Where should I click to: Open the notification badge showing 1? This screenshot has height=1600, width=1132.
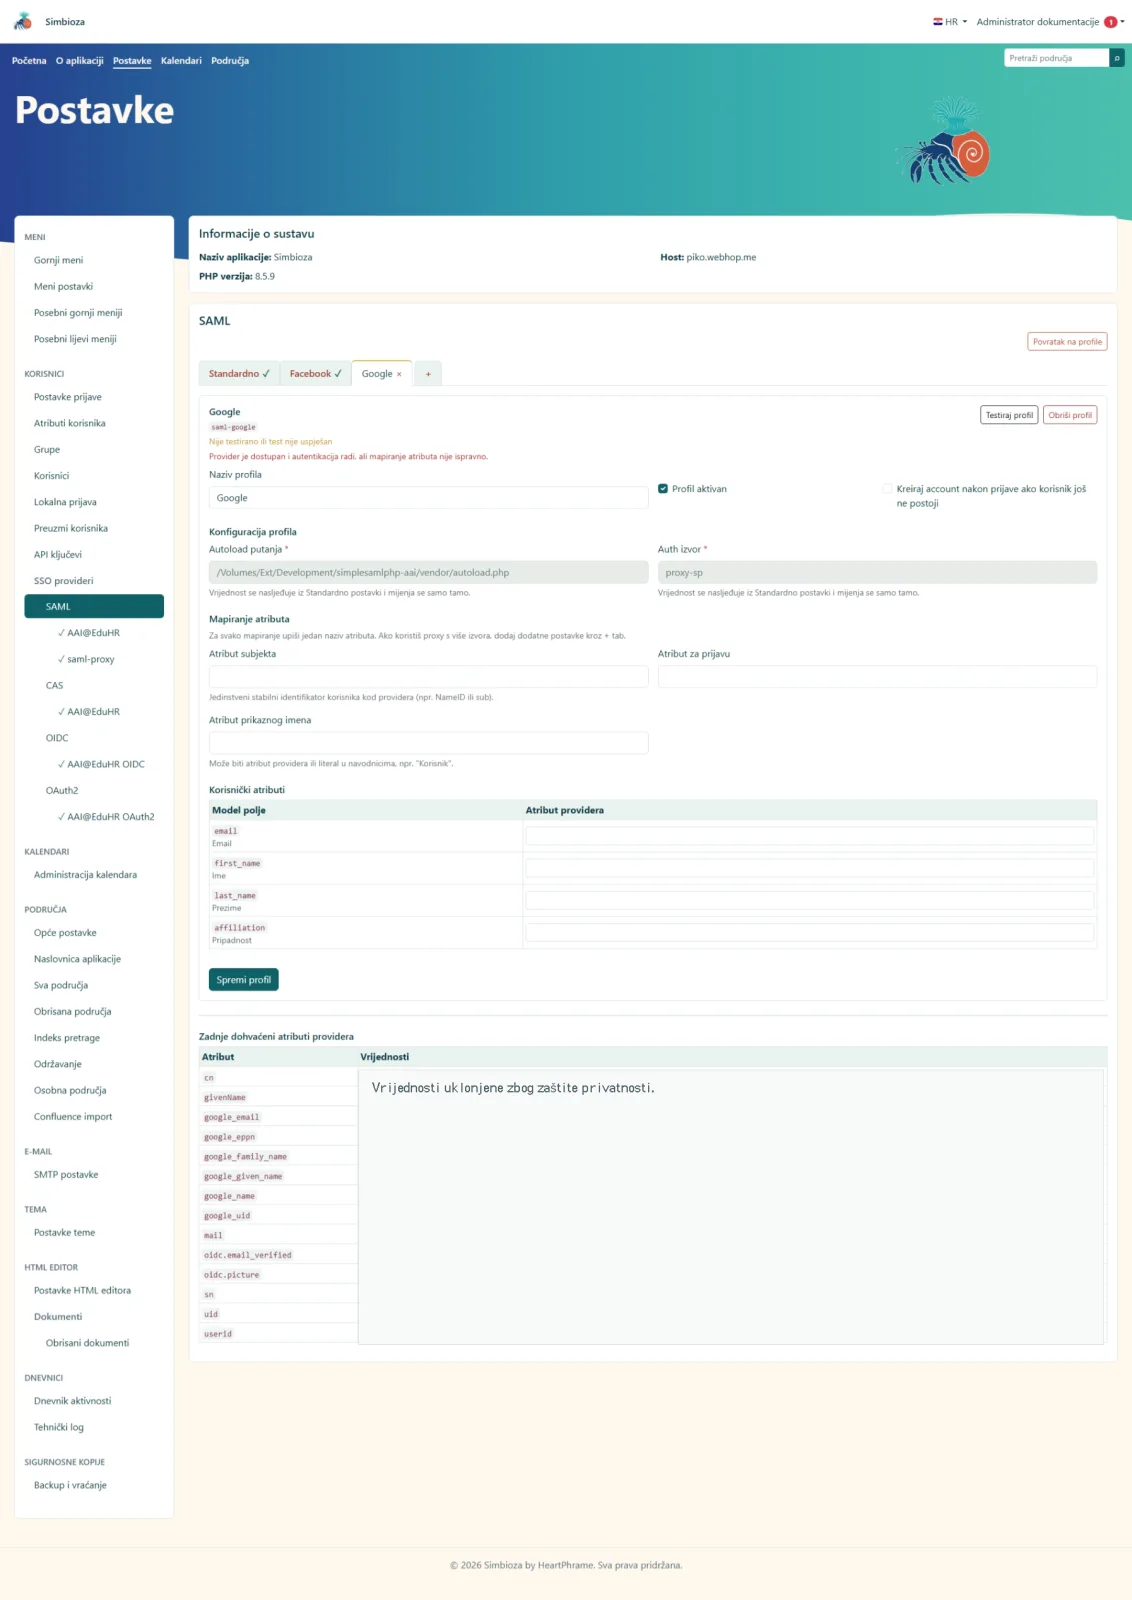pyautogui.click(x=1110, y=22)
